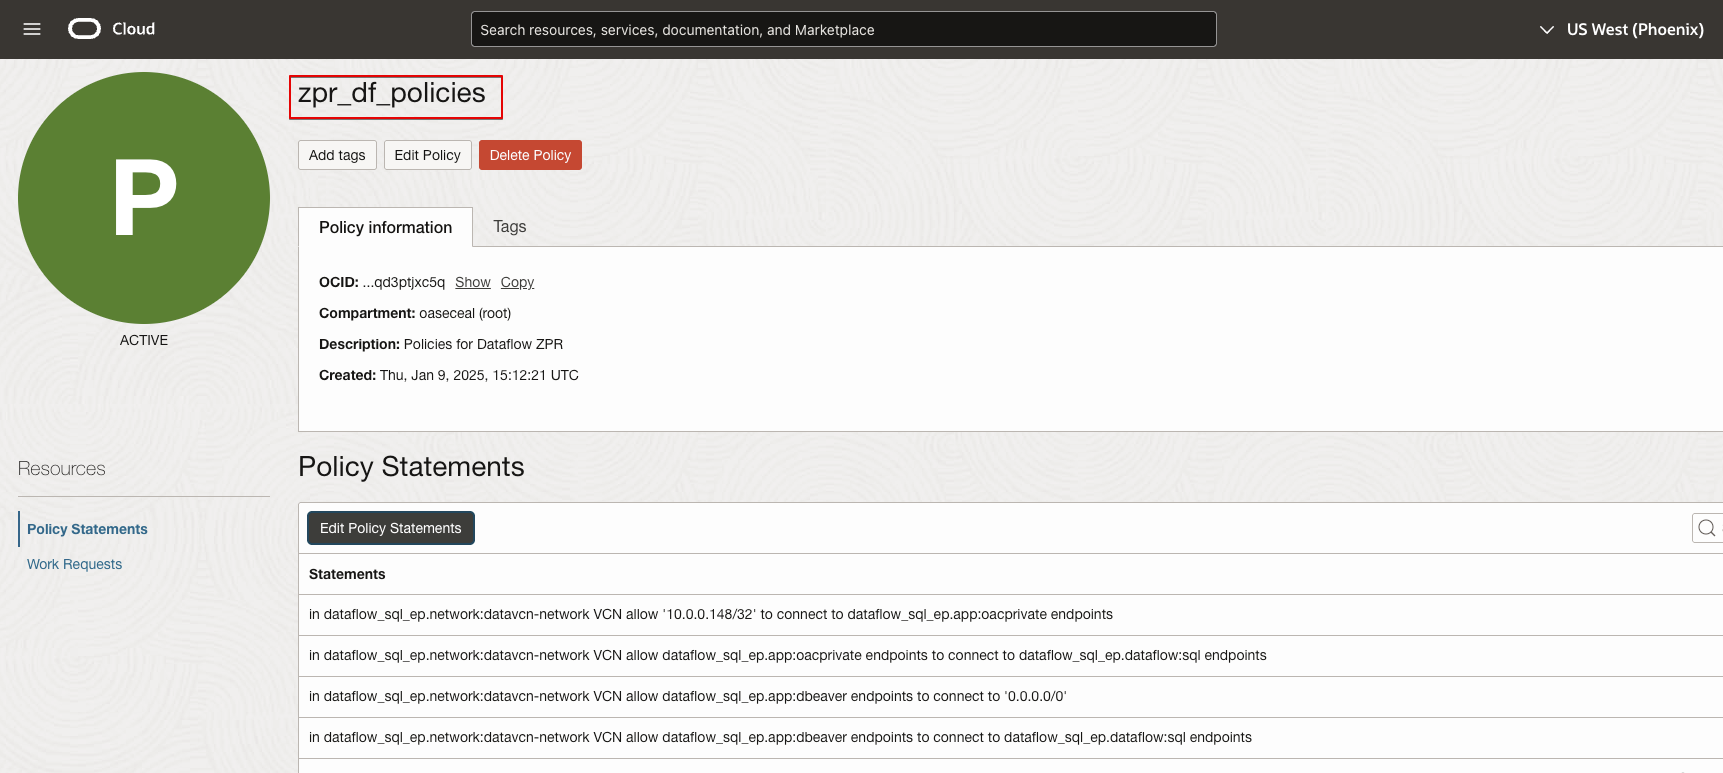Viewport: 1723px width, 773px height.
Task: Focus the search resources input field
Action: pyautogui.click(x=843, y=29)
